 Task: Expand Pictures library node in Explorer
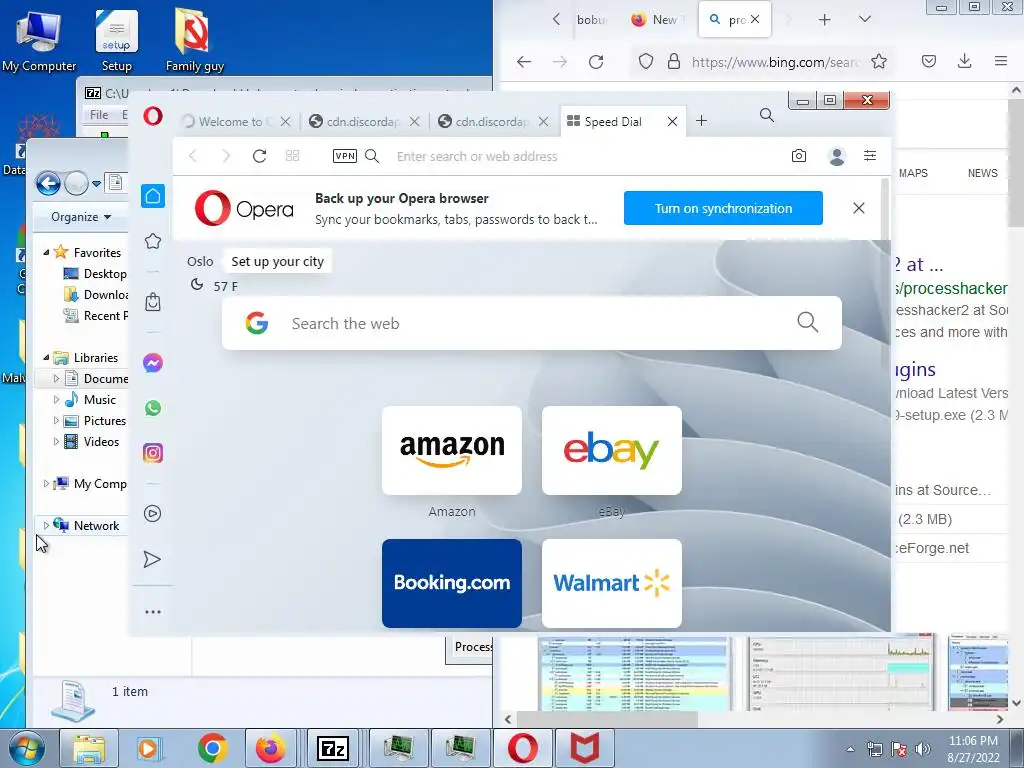coord(56,421)
